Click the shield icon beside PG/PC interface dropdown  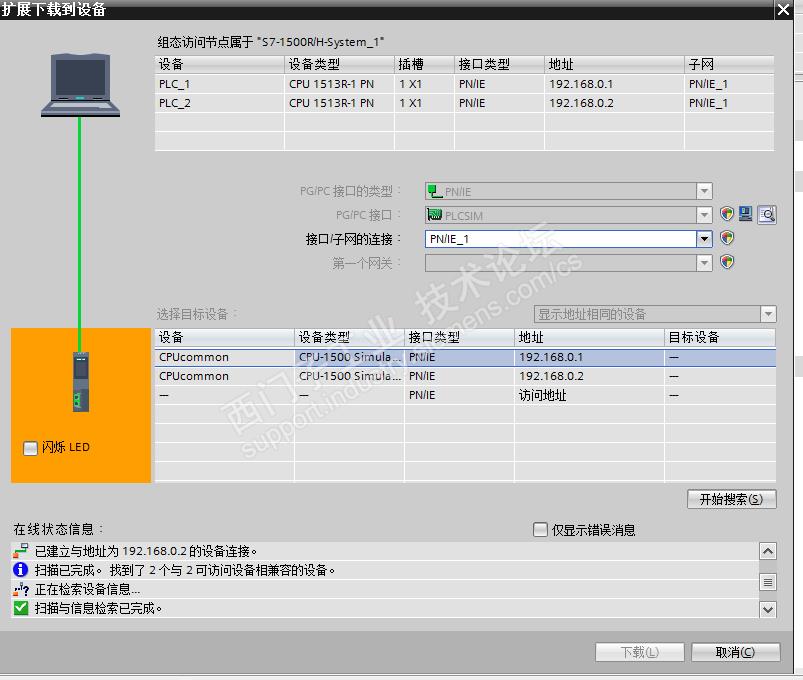point(727,214)
